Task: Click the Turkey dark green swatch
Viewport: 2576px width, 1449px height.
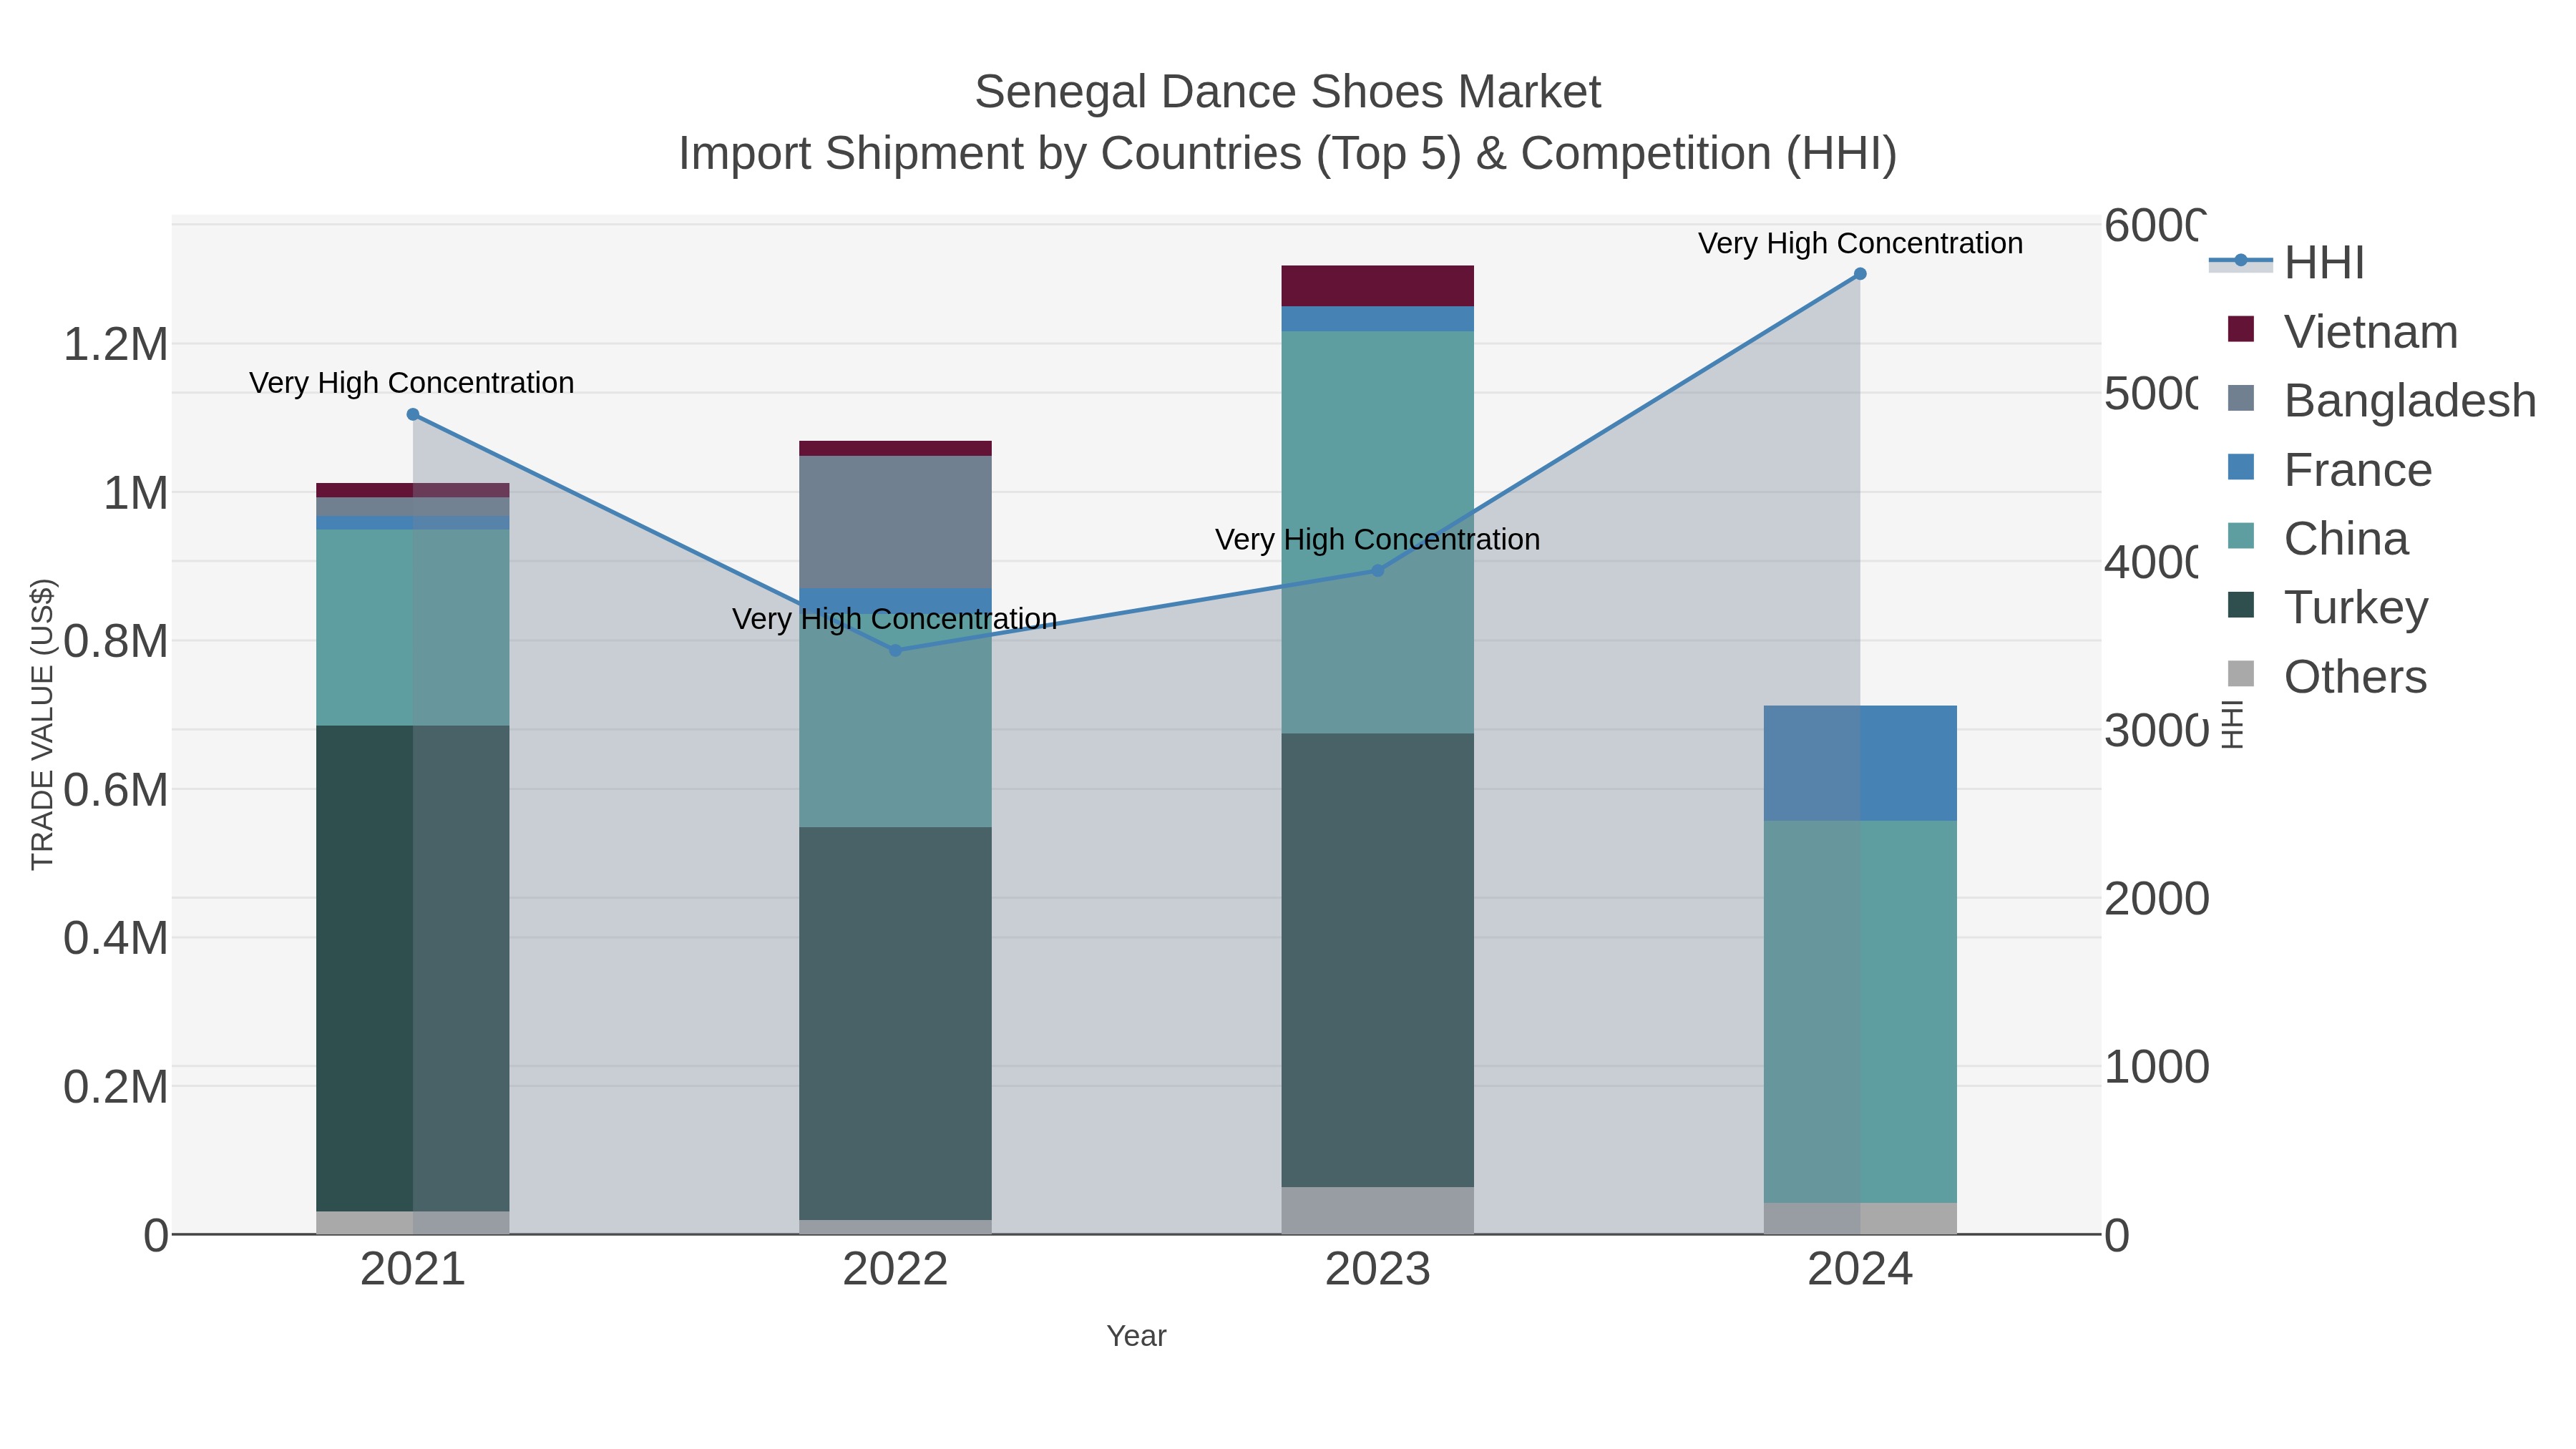Action: tap(2241, 605)
